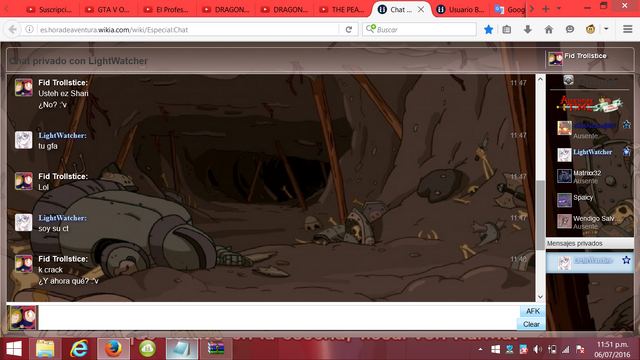List all tabs dropdown arrow
This screenshot has width=640, height=360.
tap(559, 9)
